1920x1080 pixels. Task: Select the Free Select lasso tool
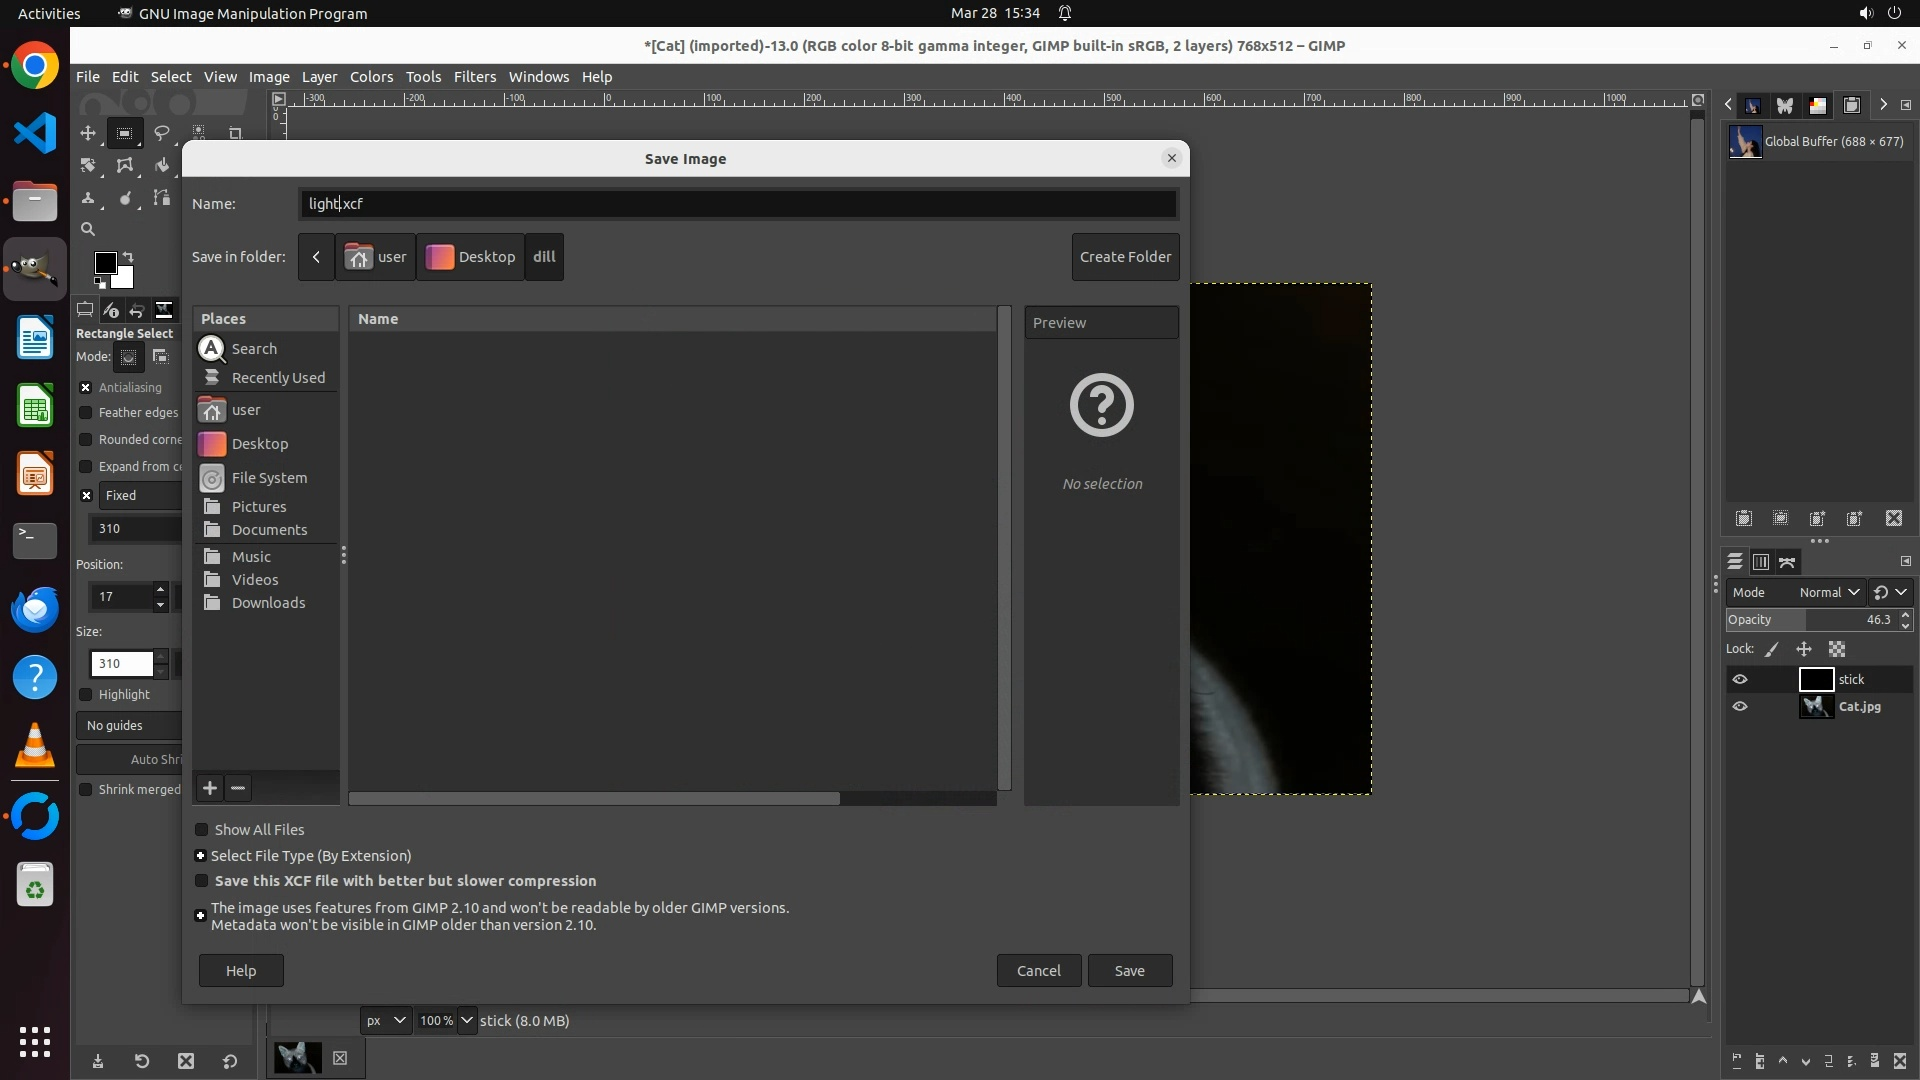tap(161, 133)
